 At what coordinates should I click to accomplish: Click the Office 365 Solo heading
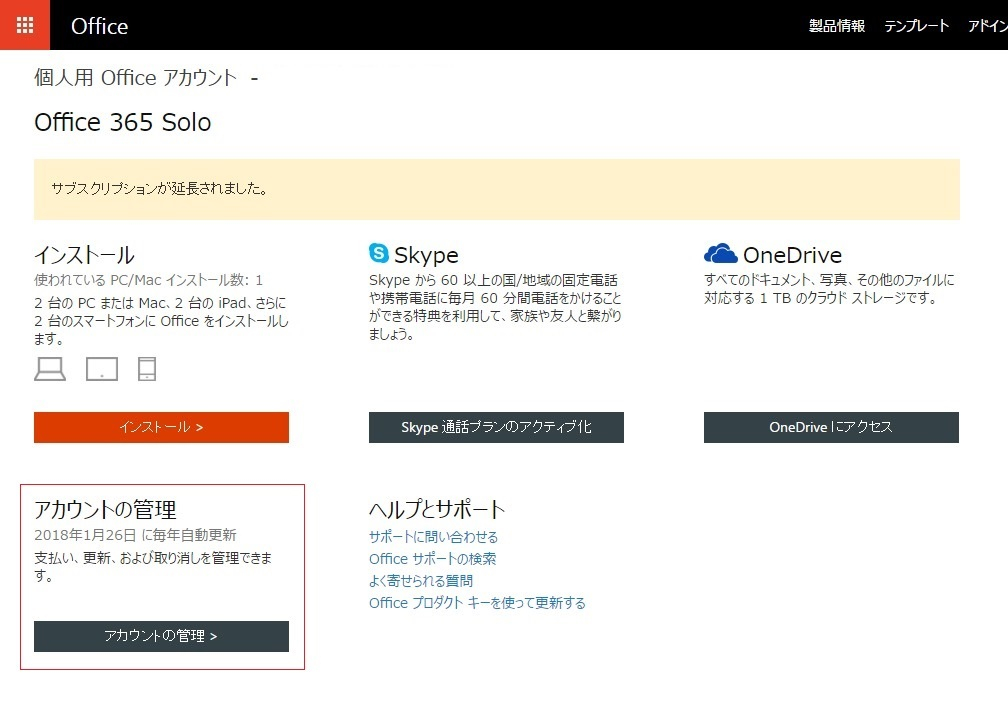123,122
